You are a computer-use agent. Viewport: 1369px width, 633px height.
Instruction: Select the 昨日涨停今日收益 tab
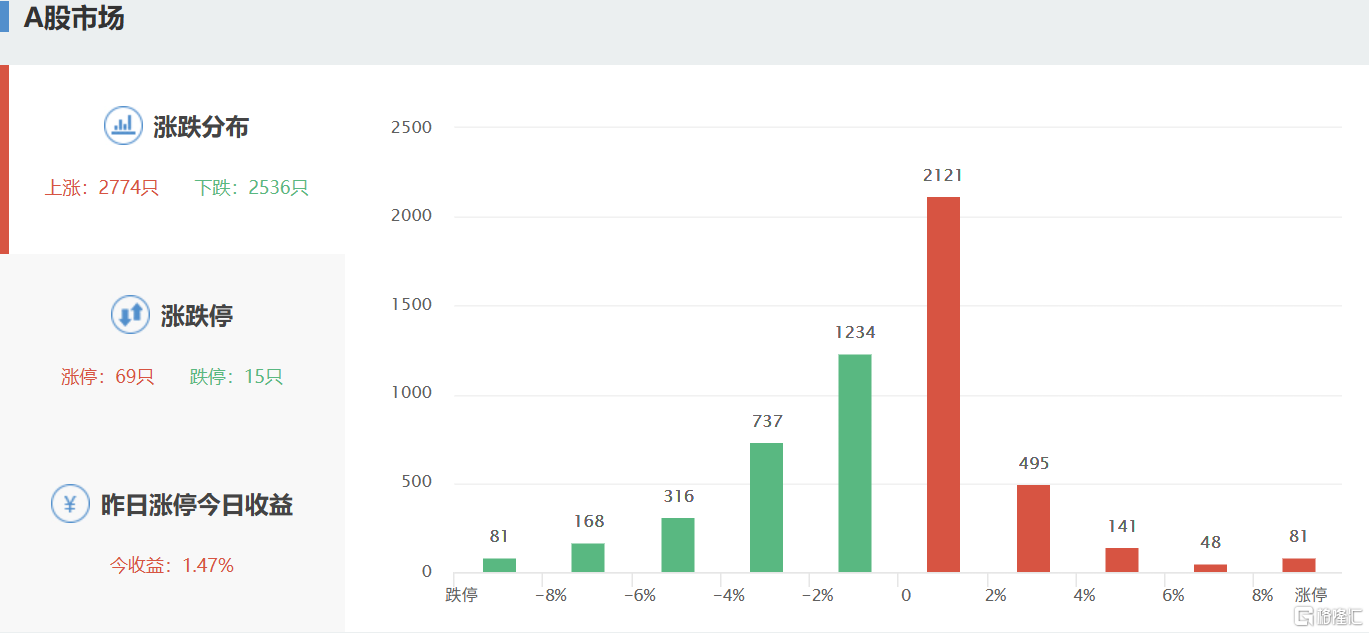pyautogui.click(x=196, y=505)
